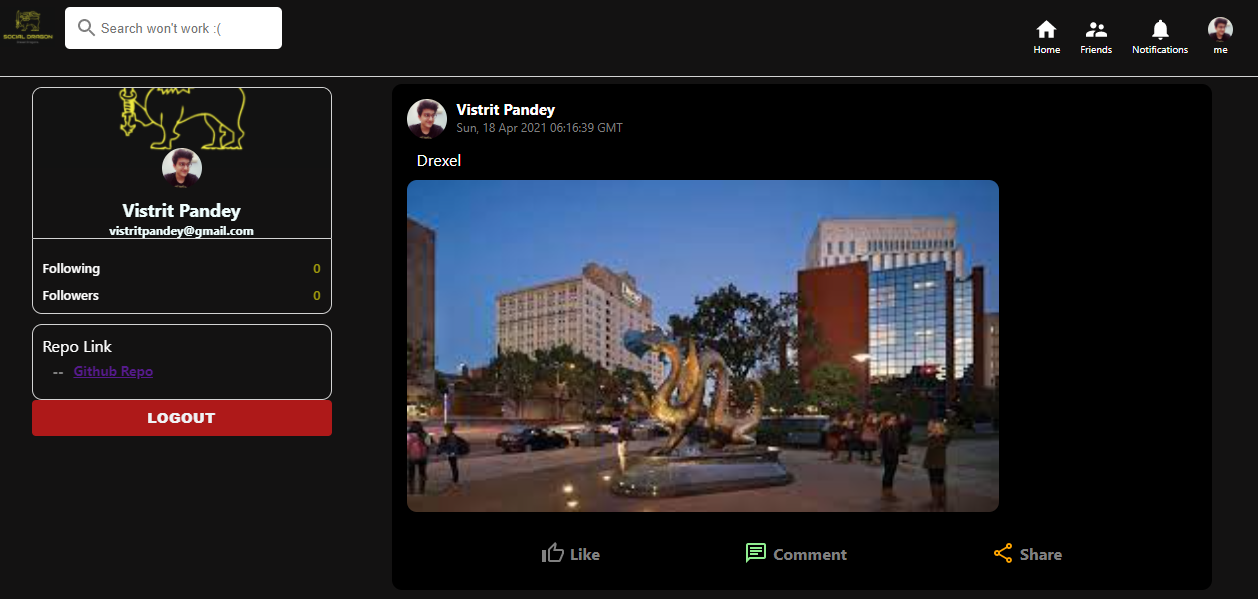The image size is (1258, 599).
Task: Click the Share label on the post
Action: [1041, 554]
